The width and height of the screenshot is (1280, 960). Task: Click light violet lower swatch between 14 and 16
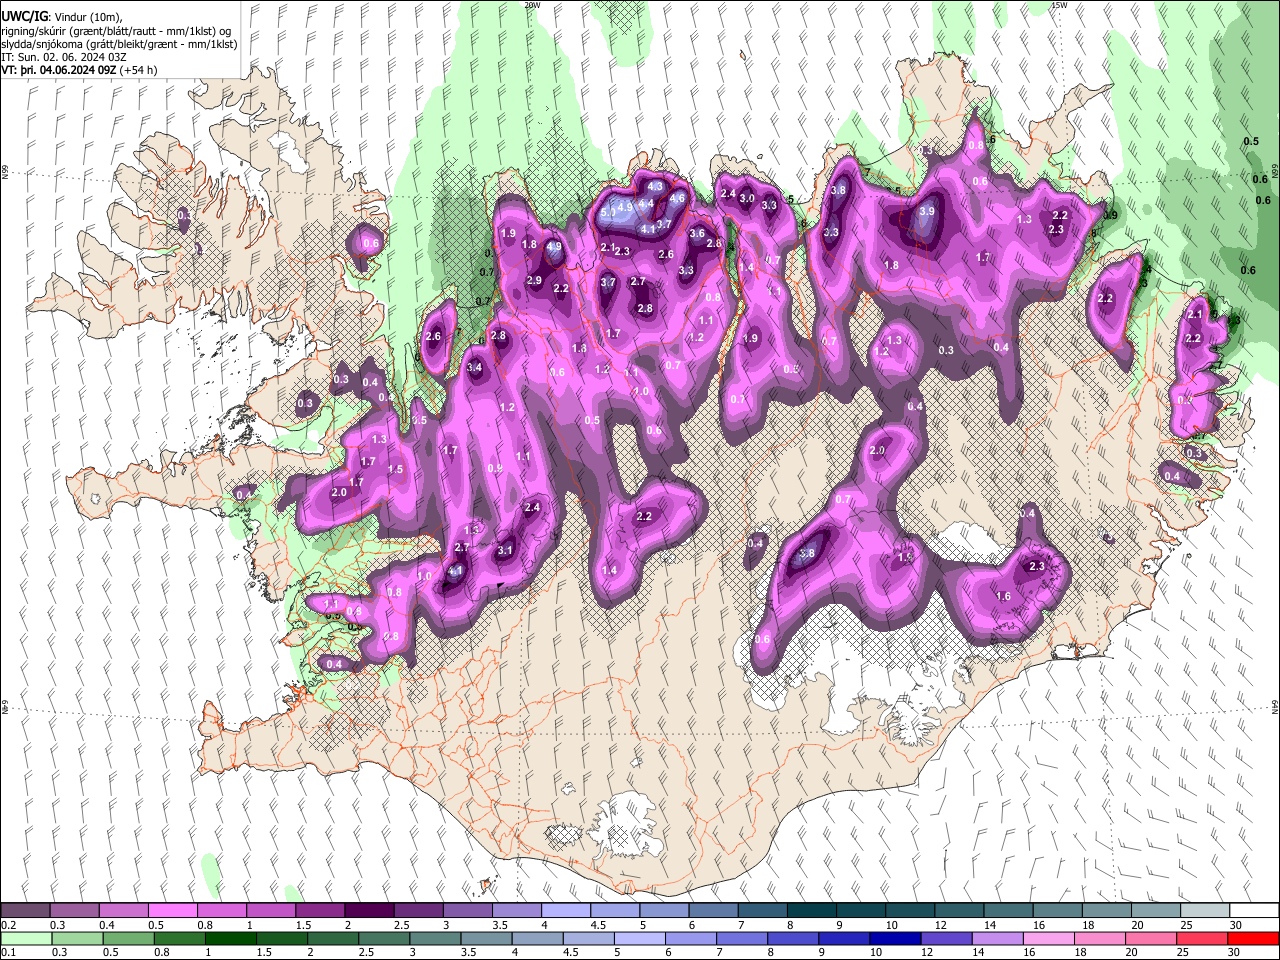coord(998,938)
